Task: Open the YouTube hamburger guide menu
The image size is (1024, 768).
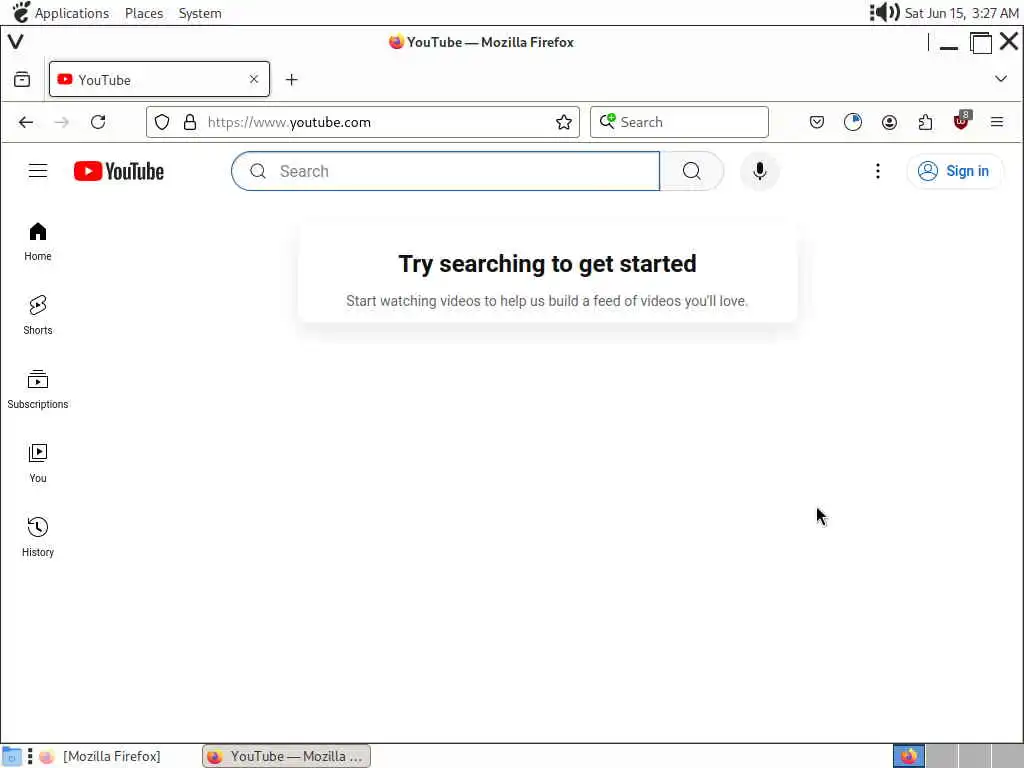Action: pyautogui.click(x=38, y=171)
